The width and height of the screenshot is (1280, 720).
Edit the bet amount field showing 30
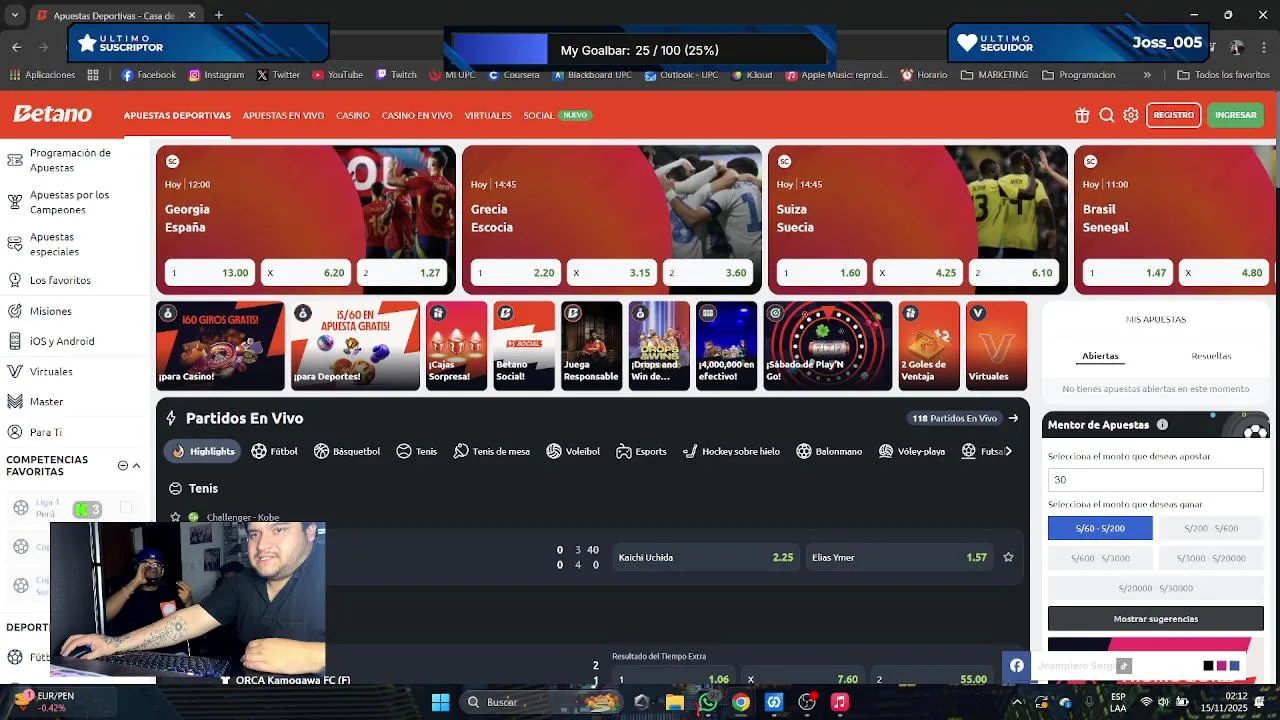(1156, 480)
